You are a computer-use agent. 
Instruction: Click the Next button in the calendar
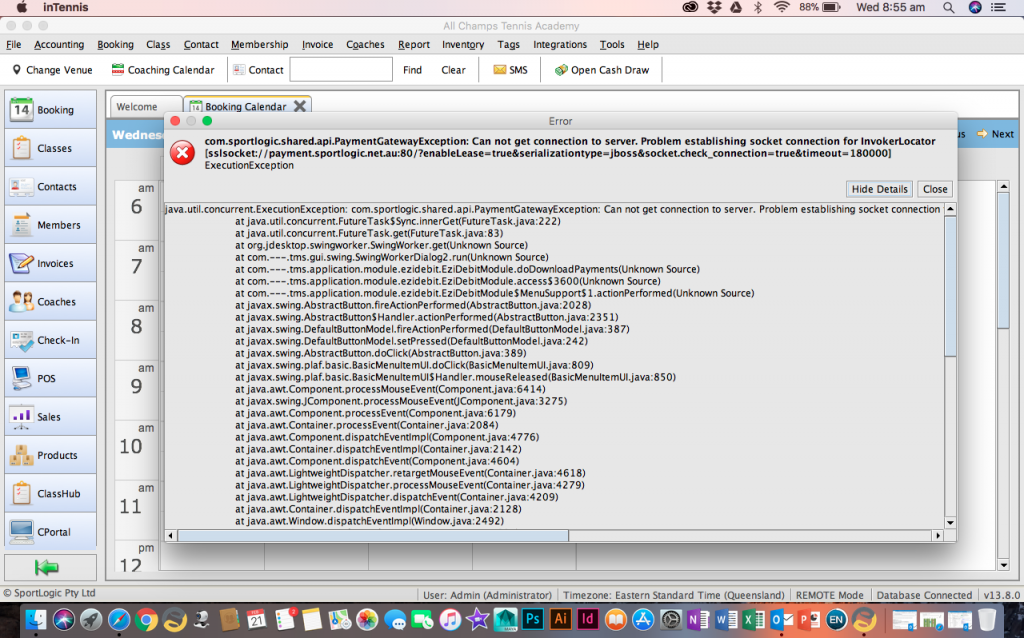pyautogui.click(x=996, y=134)
